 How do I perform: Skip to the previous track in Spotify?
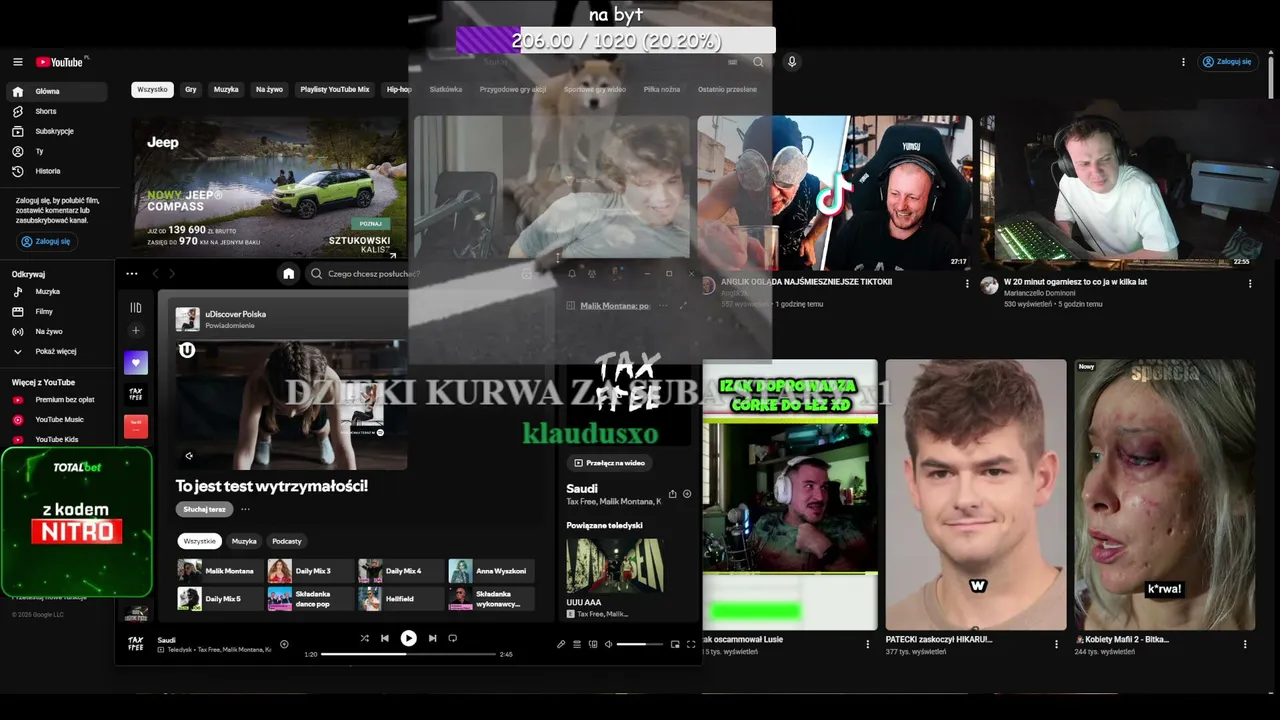(x=385, y=638)
